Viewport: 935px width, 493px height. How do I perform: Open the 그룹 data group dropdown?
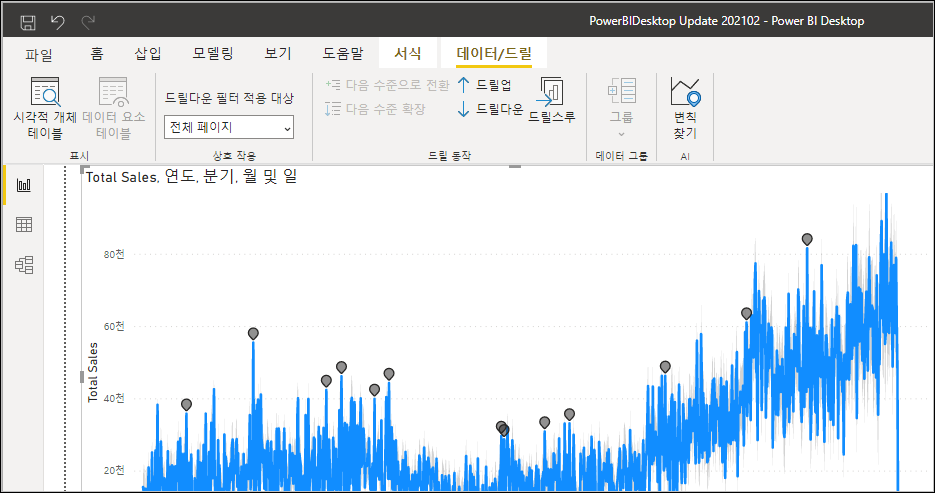tap(621, 108)
